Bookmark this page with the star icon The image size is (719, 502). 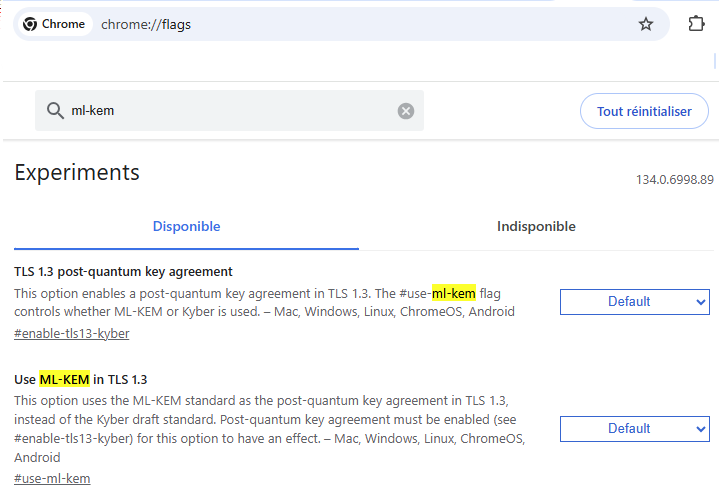646,24
